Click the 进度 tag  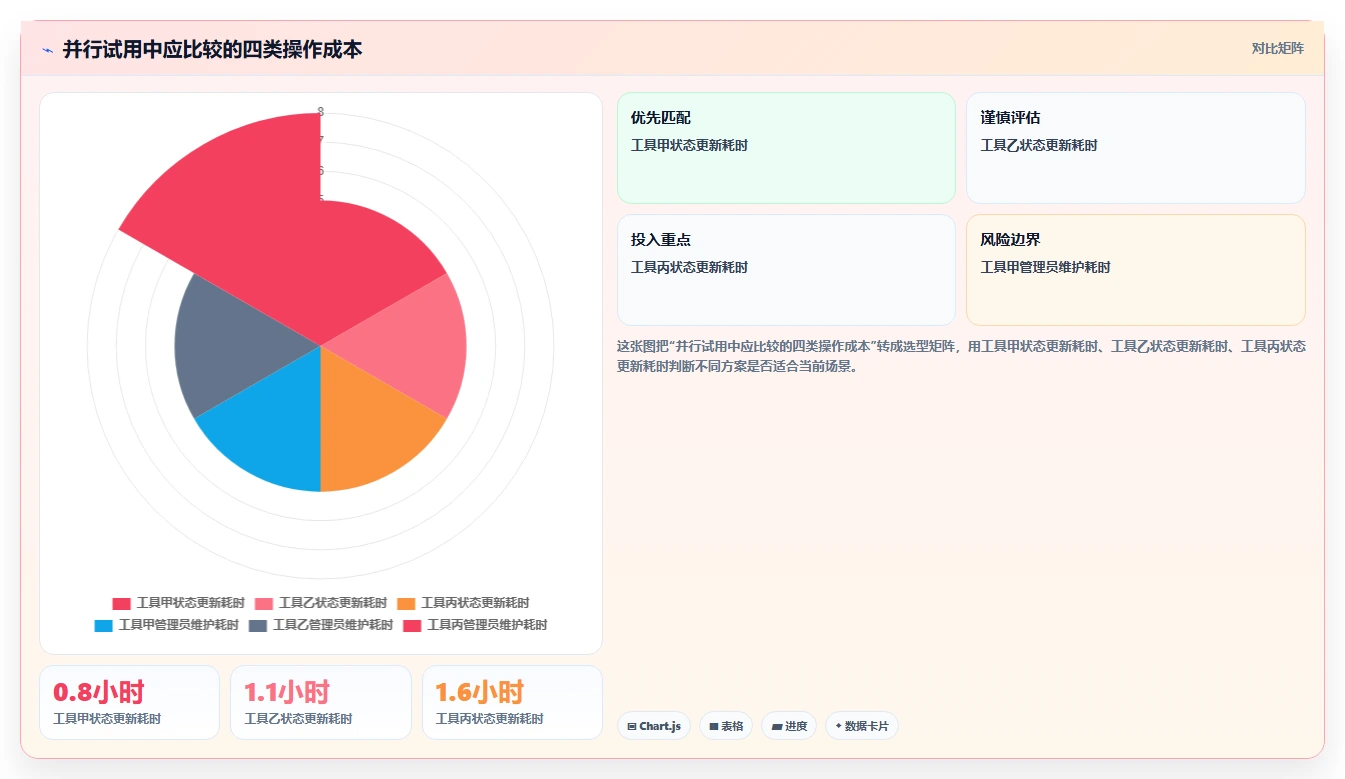(x=789, y=726)
